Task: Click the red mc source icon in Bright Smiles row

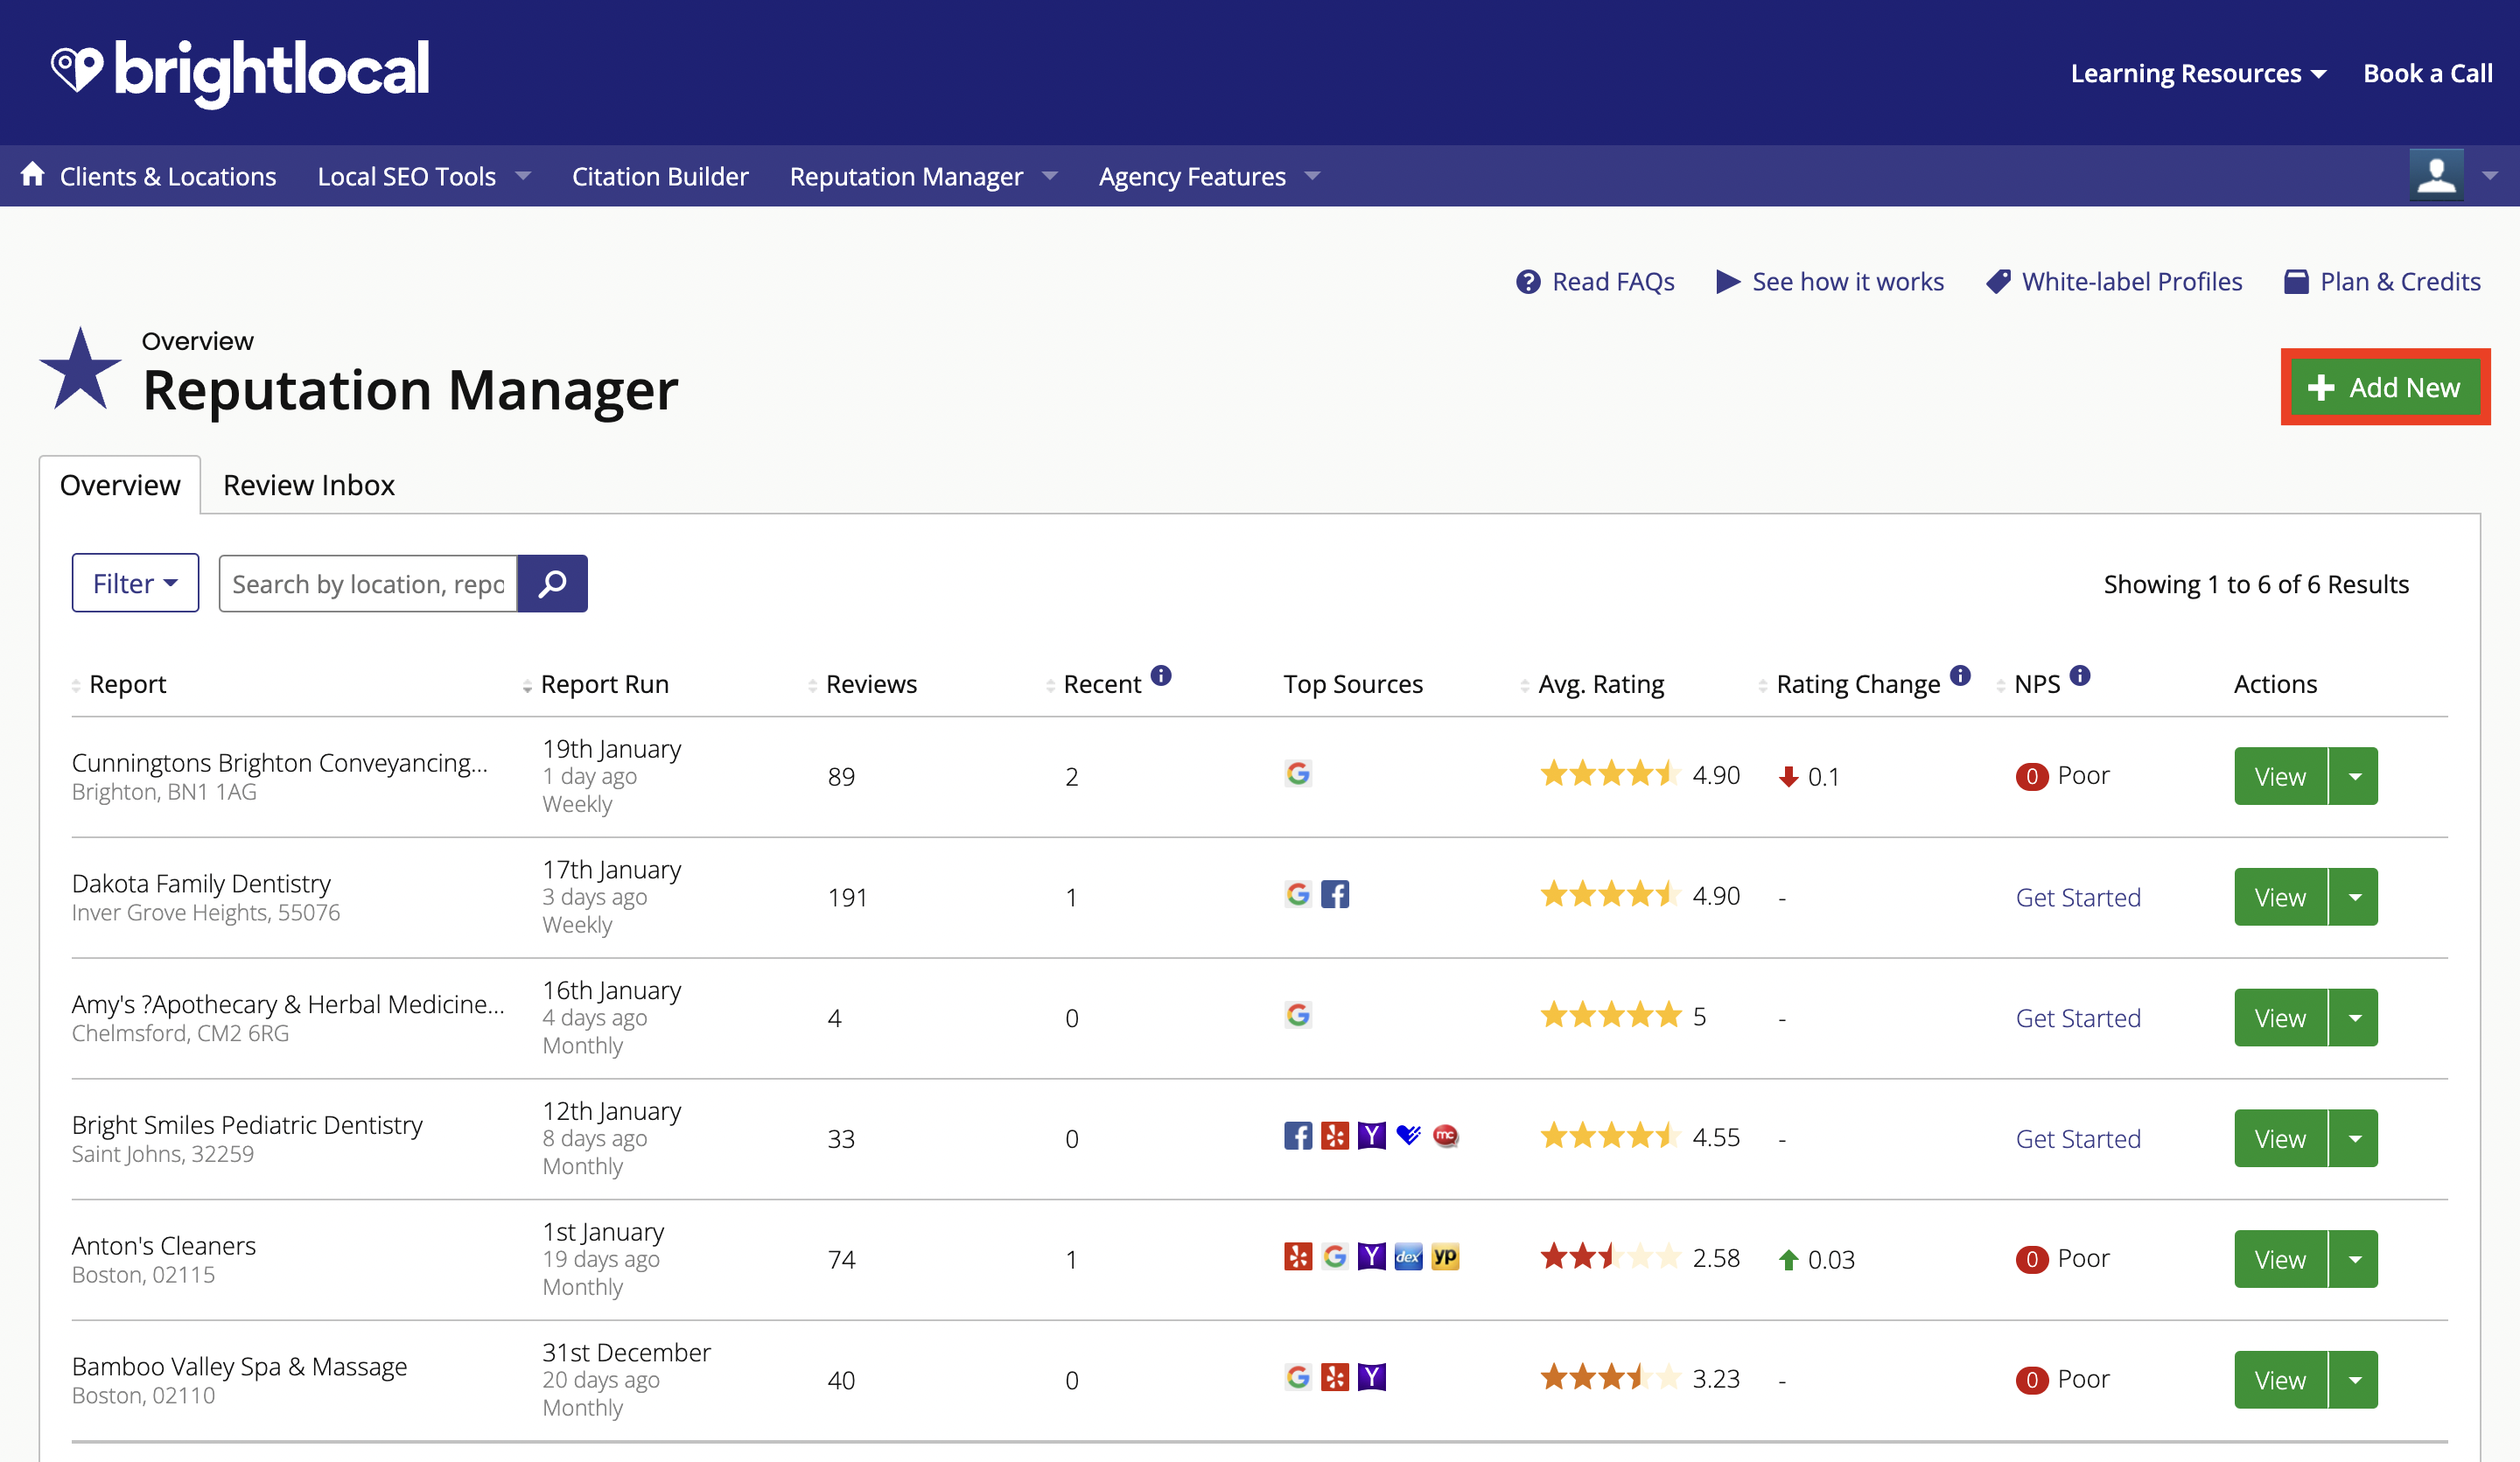Action: click(x=1446, y=1136)
